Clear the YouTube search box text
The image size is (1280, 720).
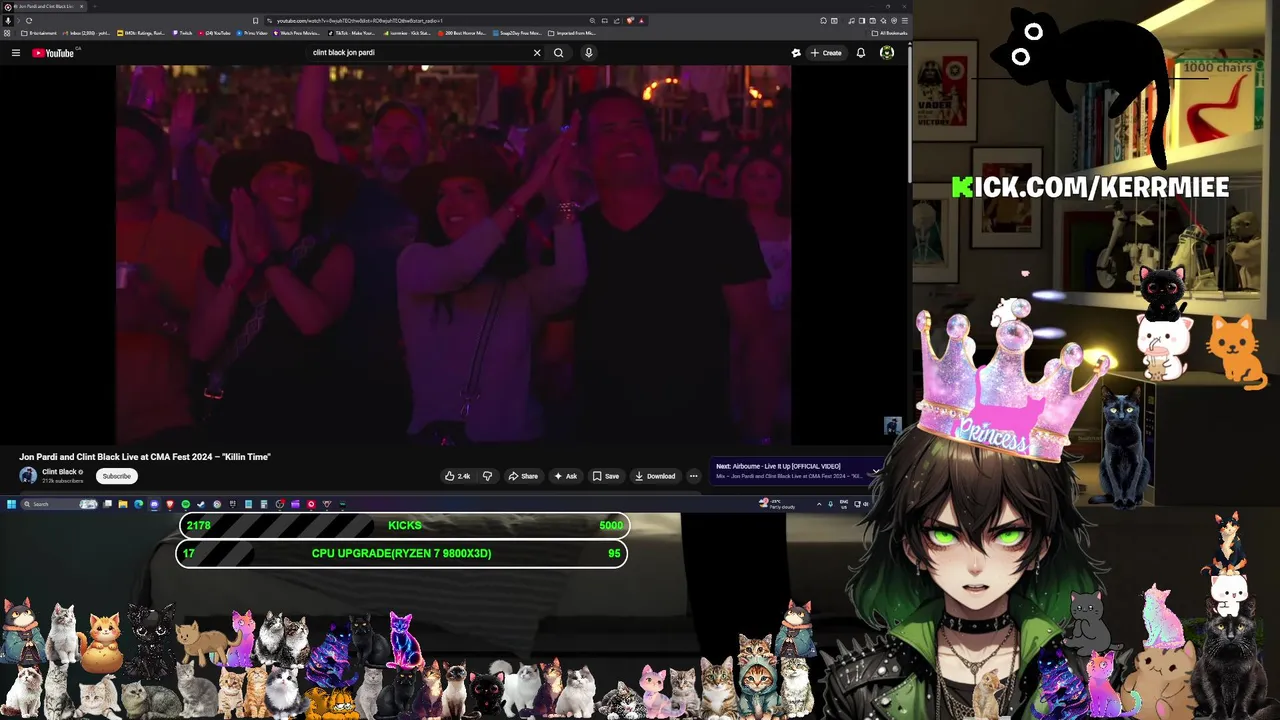coord(537,53)
